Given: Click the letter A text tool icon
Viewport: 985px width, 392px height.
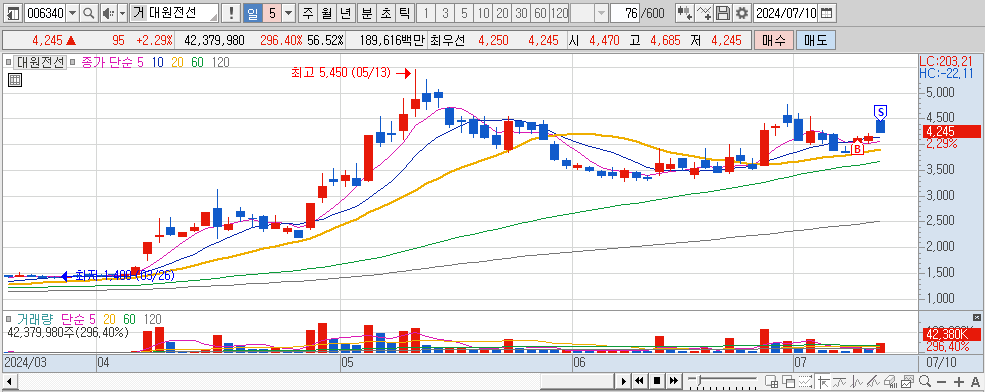Looking at the screenshot, I should pyautogui.click(x=976, y=381).
